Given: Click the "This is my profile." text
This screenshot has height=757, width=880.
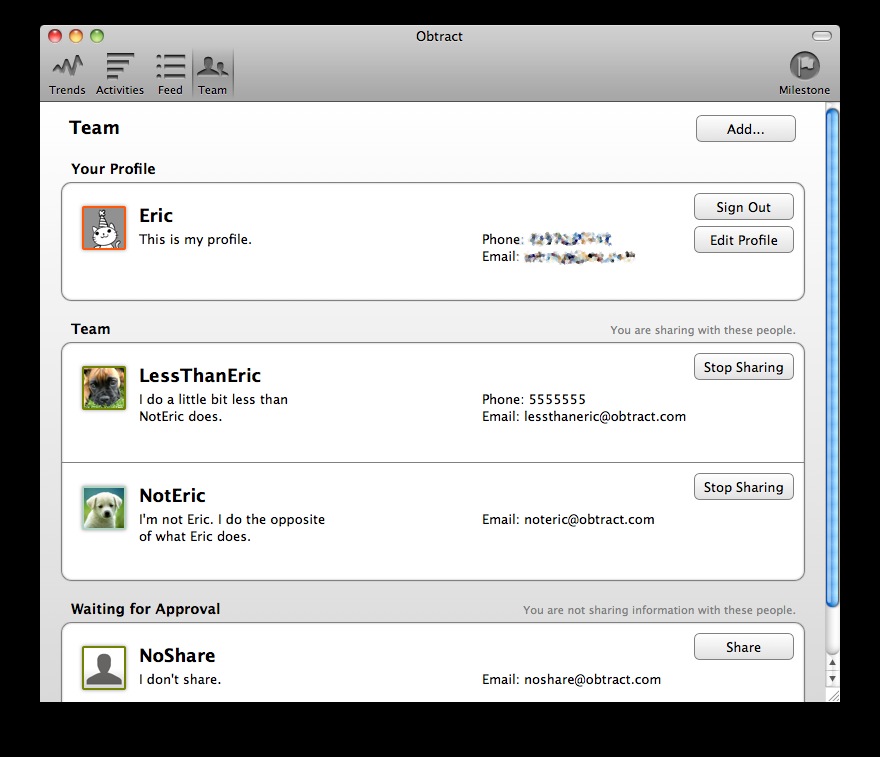Looking at the screenshot, I should point(195,240).
